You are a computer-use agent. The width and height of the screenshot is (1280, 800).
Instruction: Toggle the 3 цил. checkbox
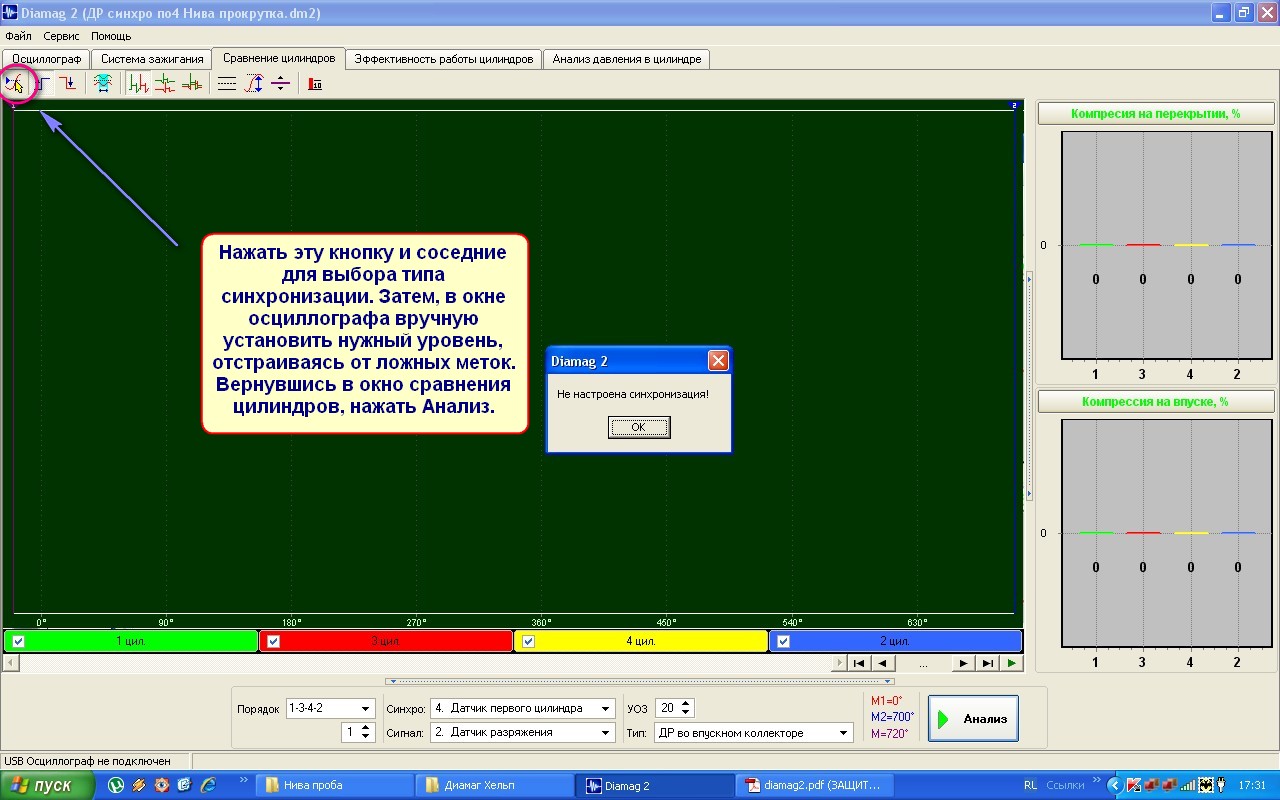(273, 642)
